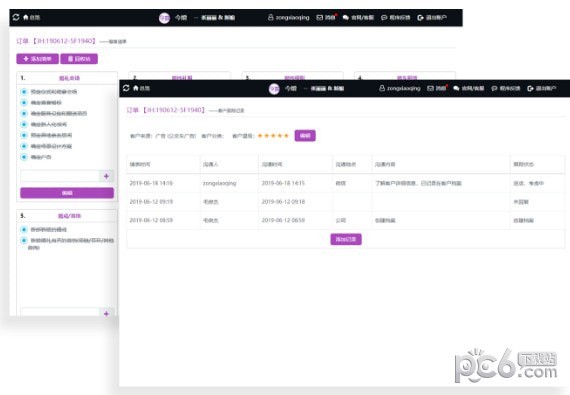Click the plus button at the bottom of list 5
Image resolution: width=570 pixels, height=395 pixels.
click(x=106, y=313)
